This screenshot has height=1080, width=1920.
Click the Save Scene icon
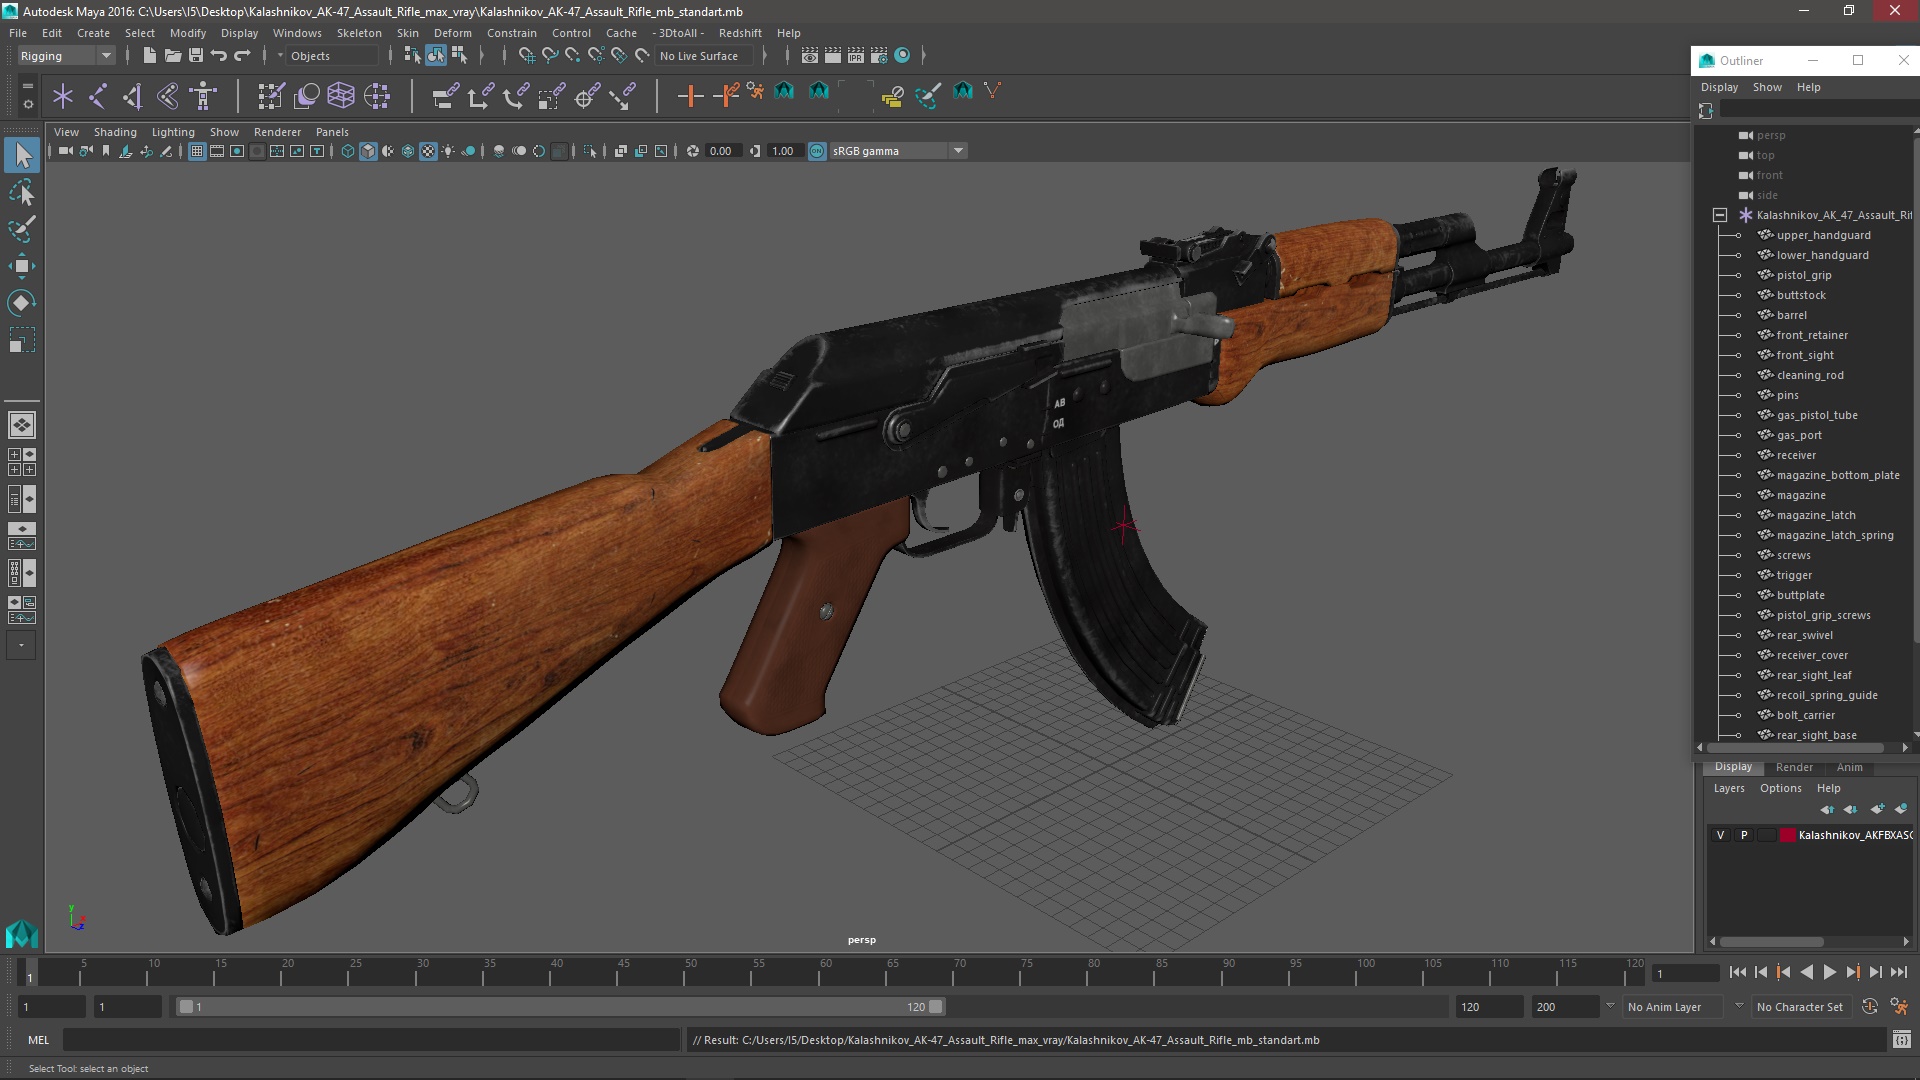pyautogui.click(x=196, y=56)
